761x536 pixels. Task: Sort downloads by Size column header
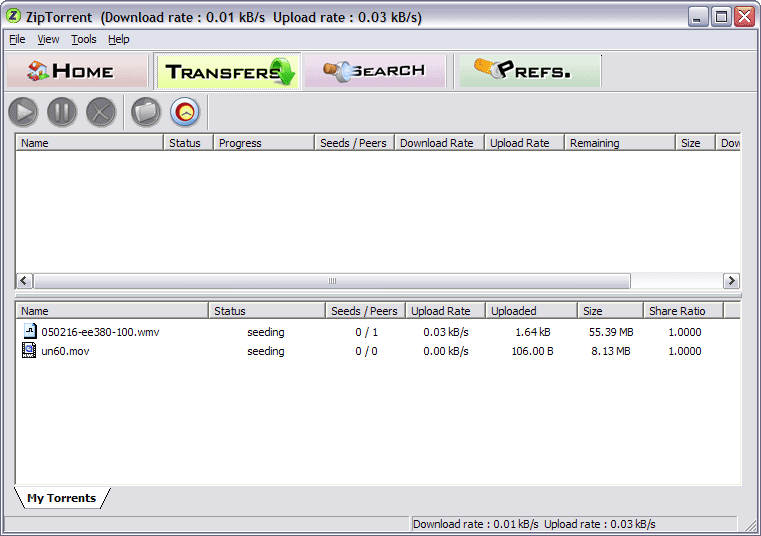695,143
